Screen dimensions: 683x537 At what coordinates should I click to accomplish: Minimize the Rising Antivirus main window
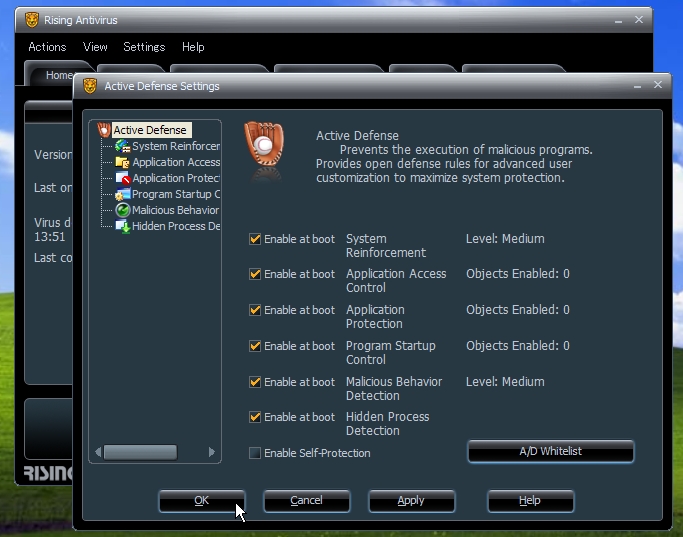618,21
